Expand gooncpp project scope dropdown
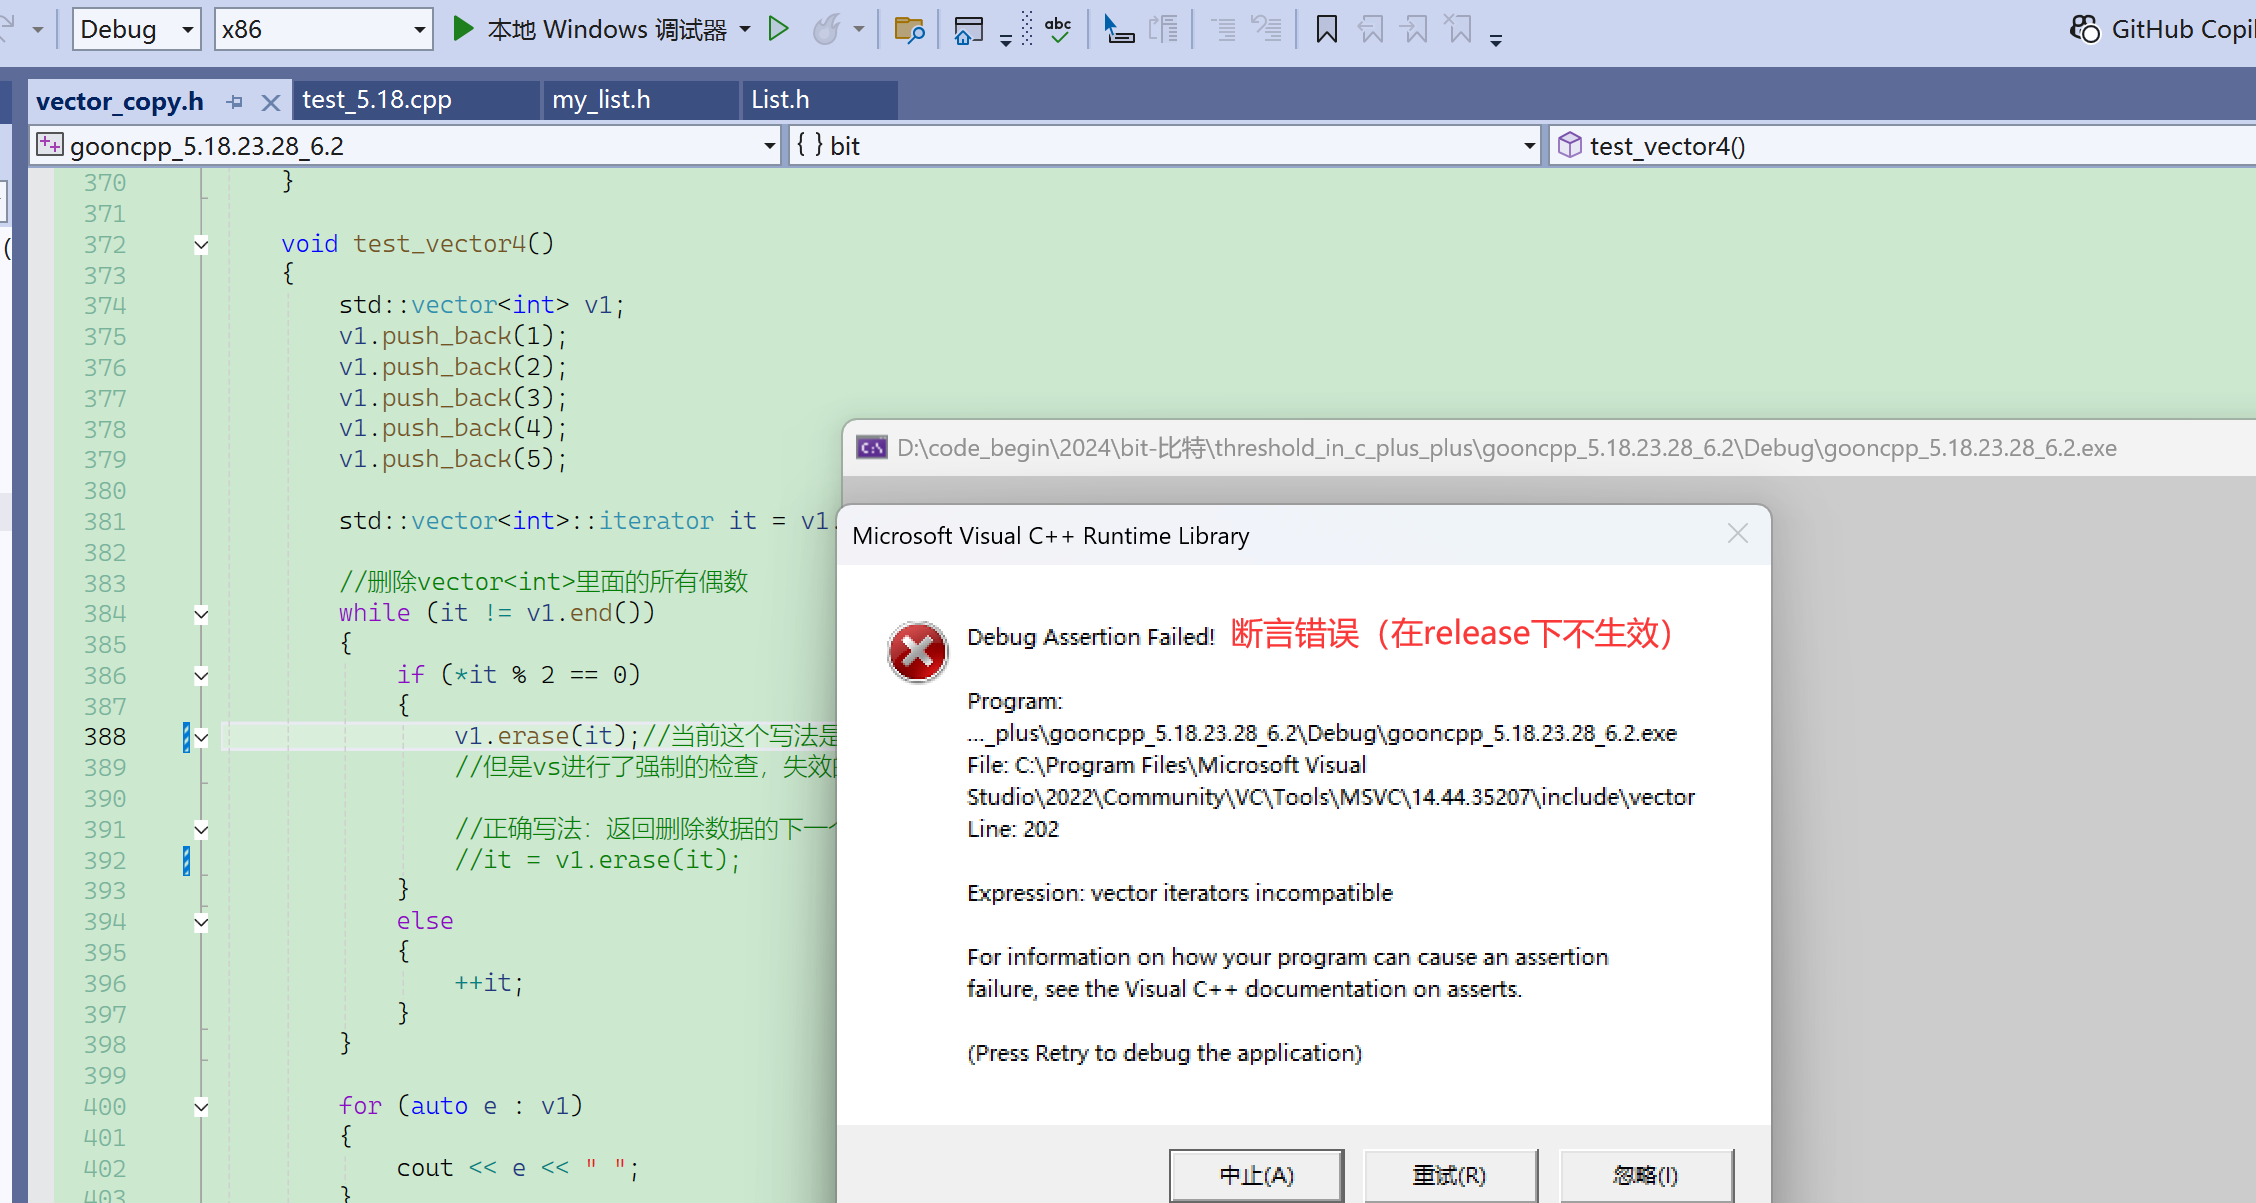2256x1203 pixels. pos(768,146)
